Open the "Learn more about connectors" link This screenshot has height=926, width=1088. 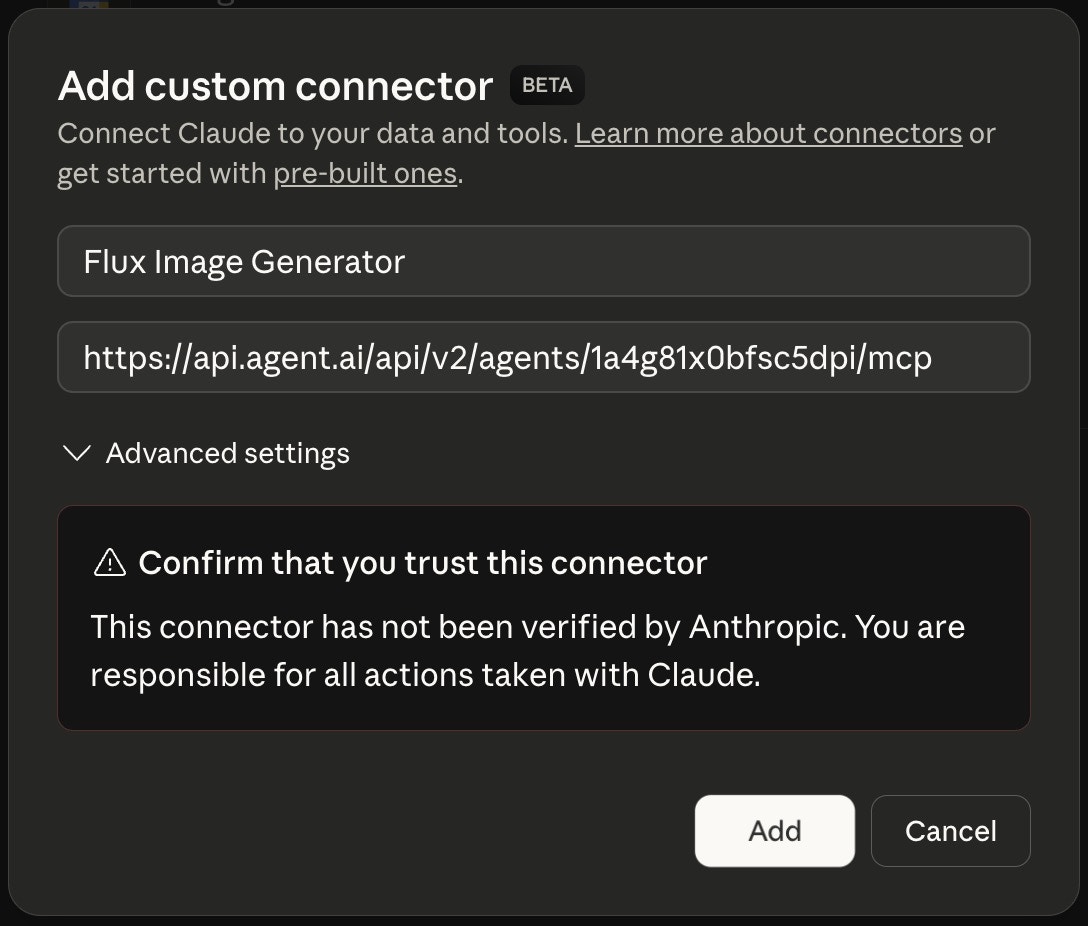(x=767, y=133)
